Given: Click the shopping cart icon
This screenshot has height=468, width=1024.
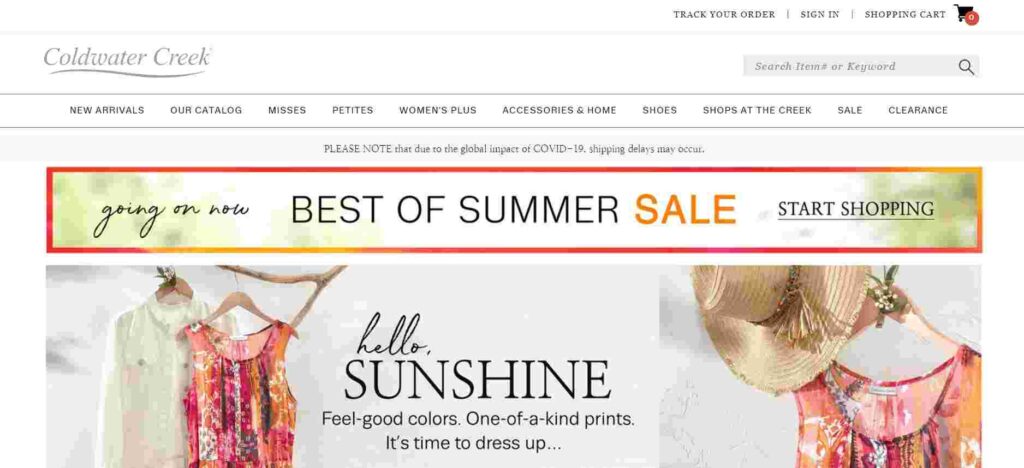Looking at the screenshot, I should (963, 12).
